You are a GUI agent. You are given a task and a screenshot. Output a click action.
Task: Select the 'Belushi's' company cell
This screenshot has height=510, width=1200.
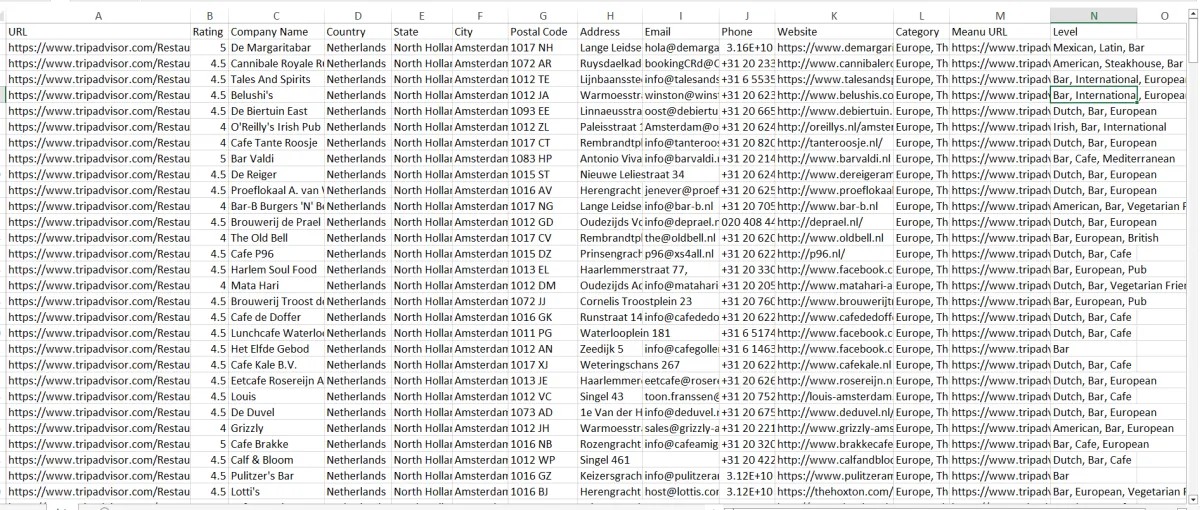275,95
